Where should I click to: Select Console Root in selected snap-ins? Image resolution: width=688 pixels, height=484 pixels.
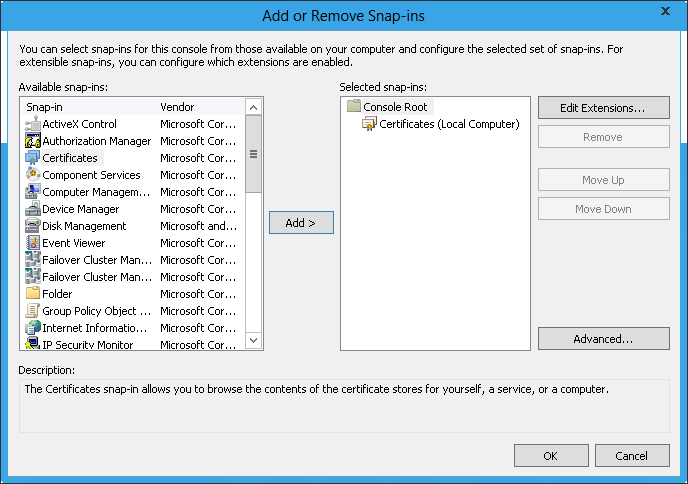[395, 107]
